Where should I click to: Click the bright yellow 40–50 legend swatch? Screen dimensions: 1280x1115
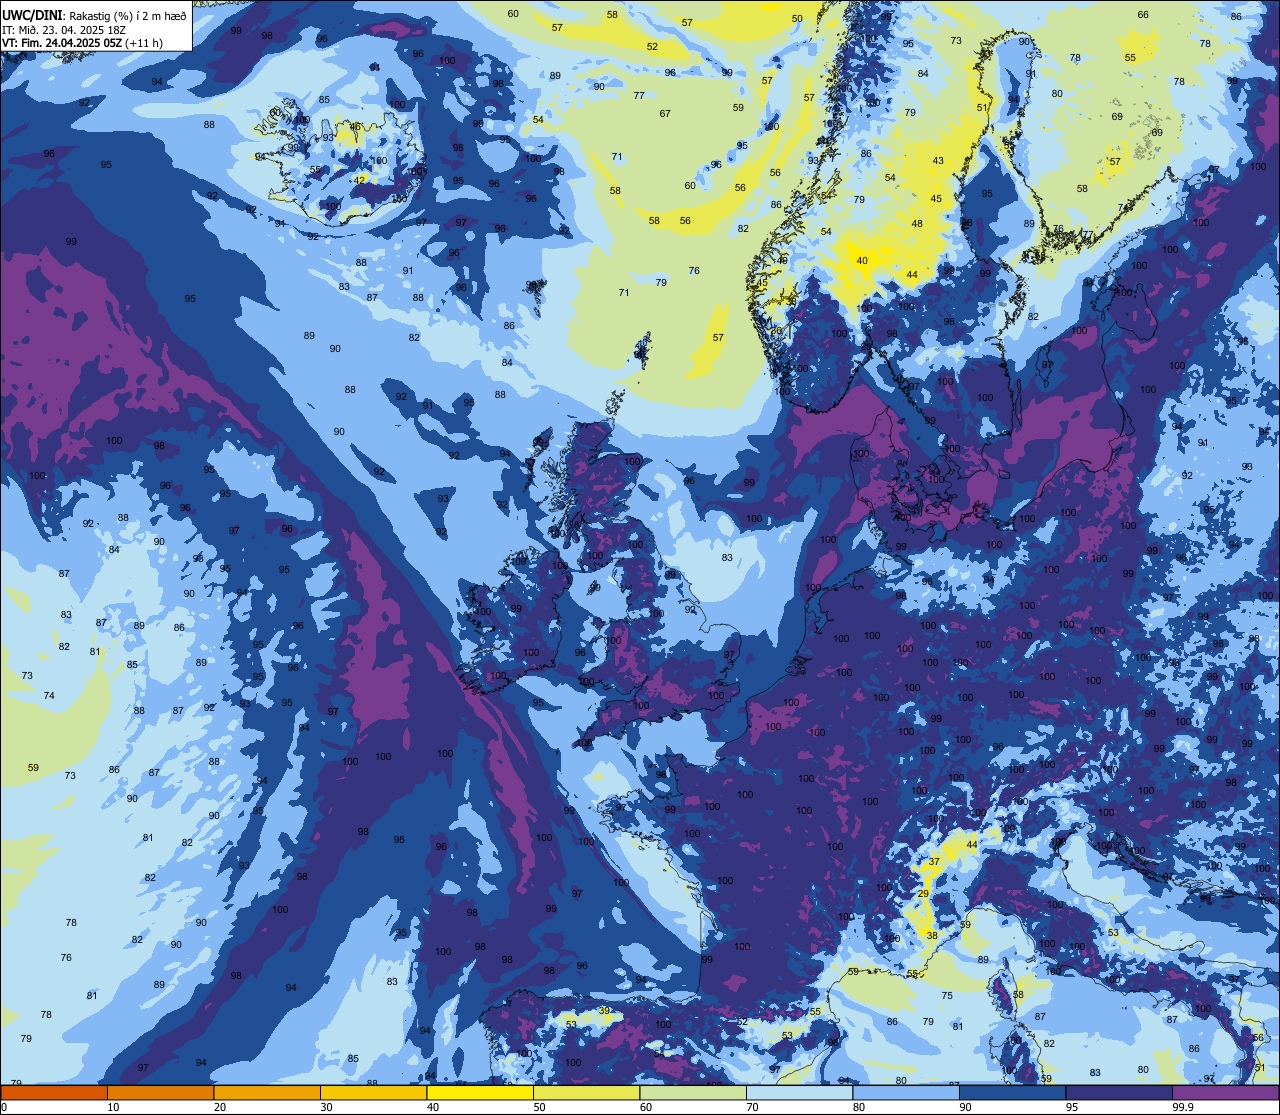(x=480, y=1092)
